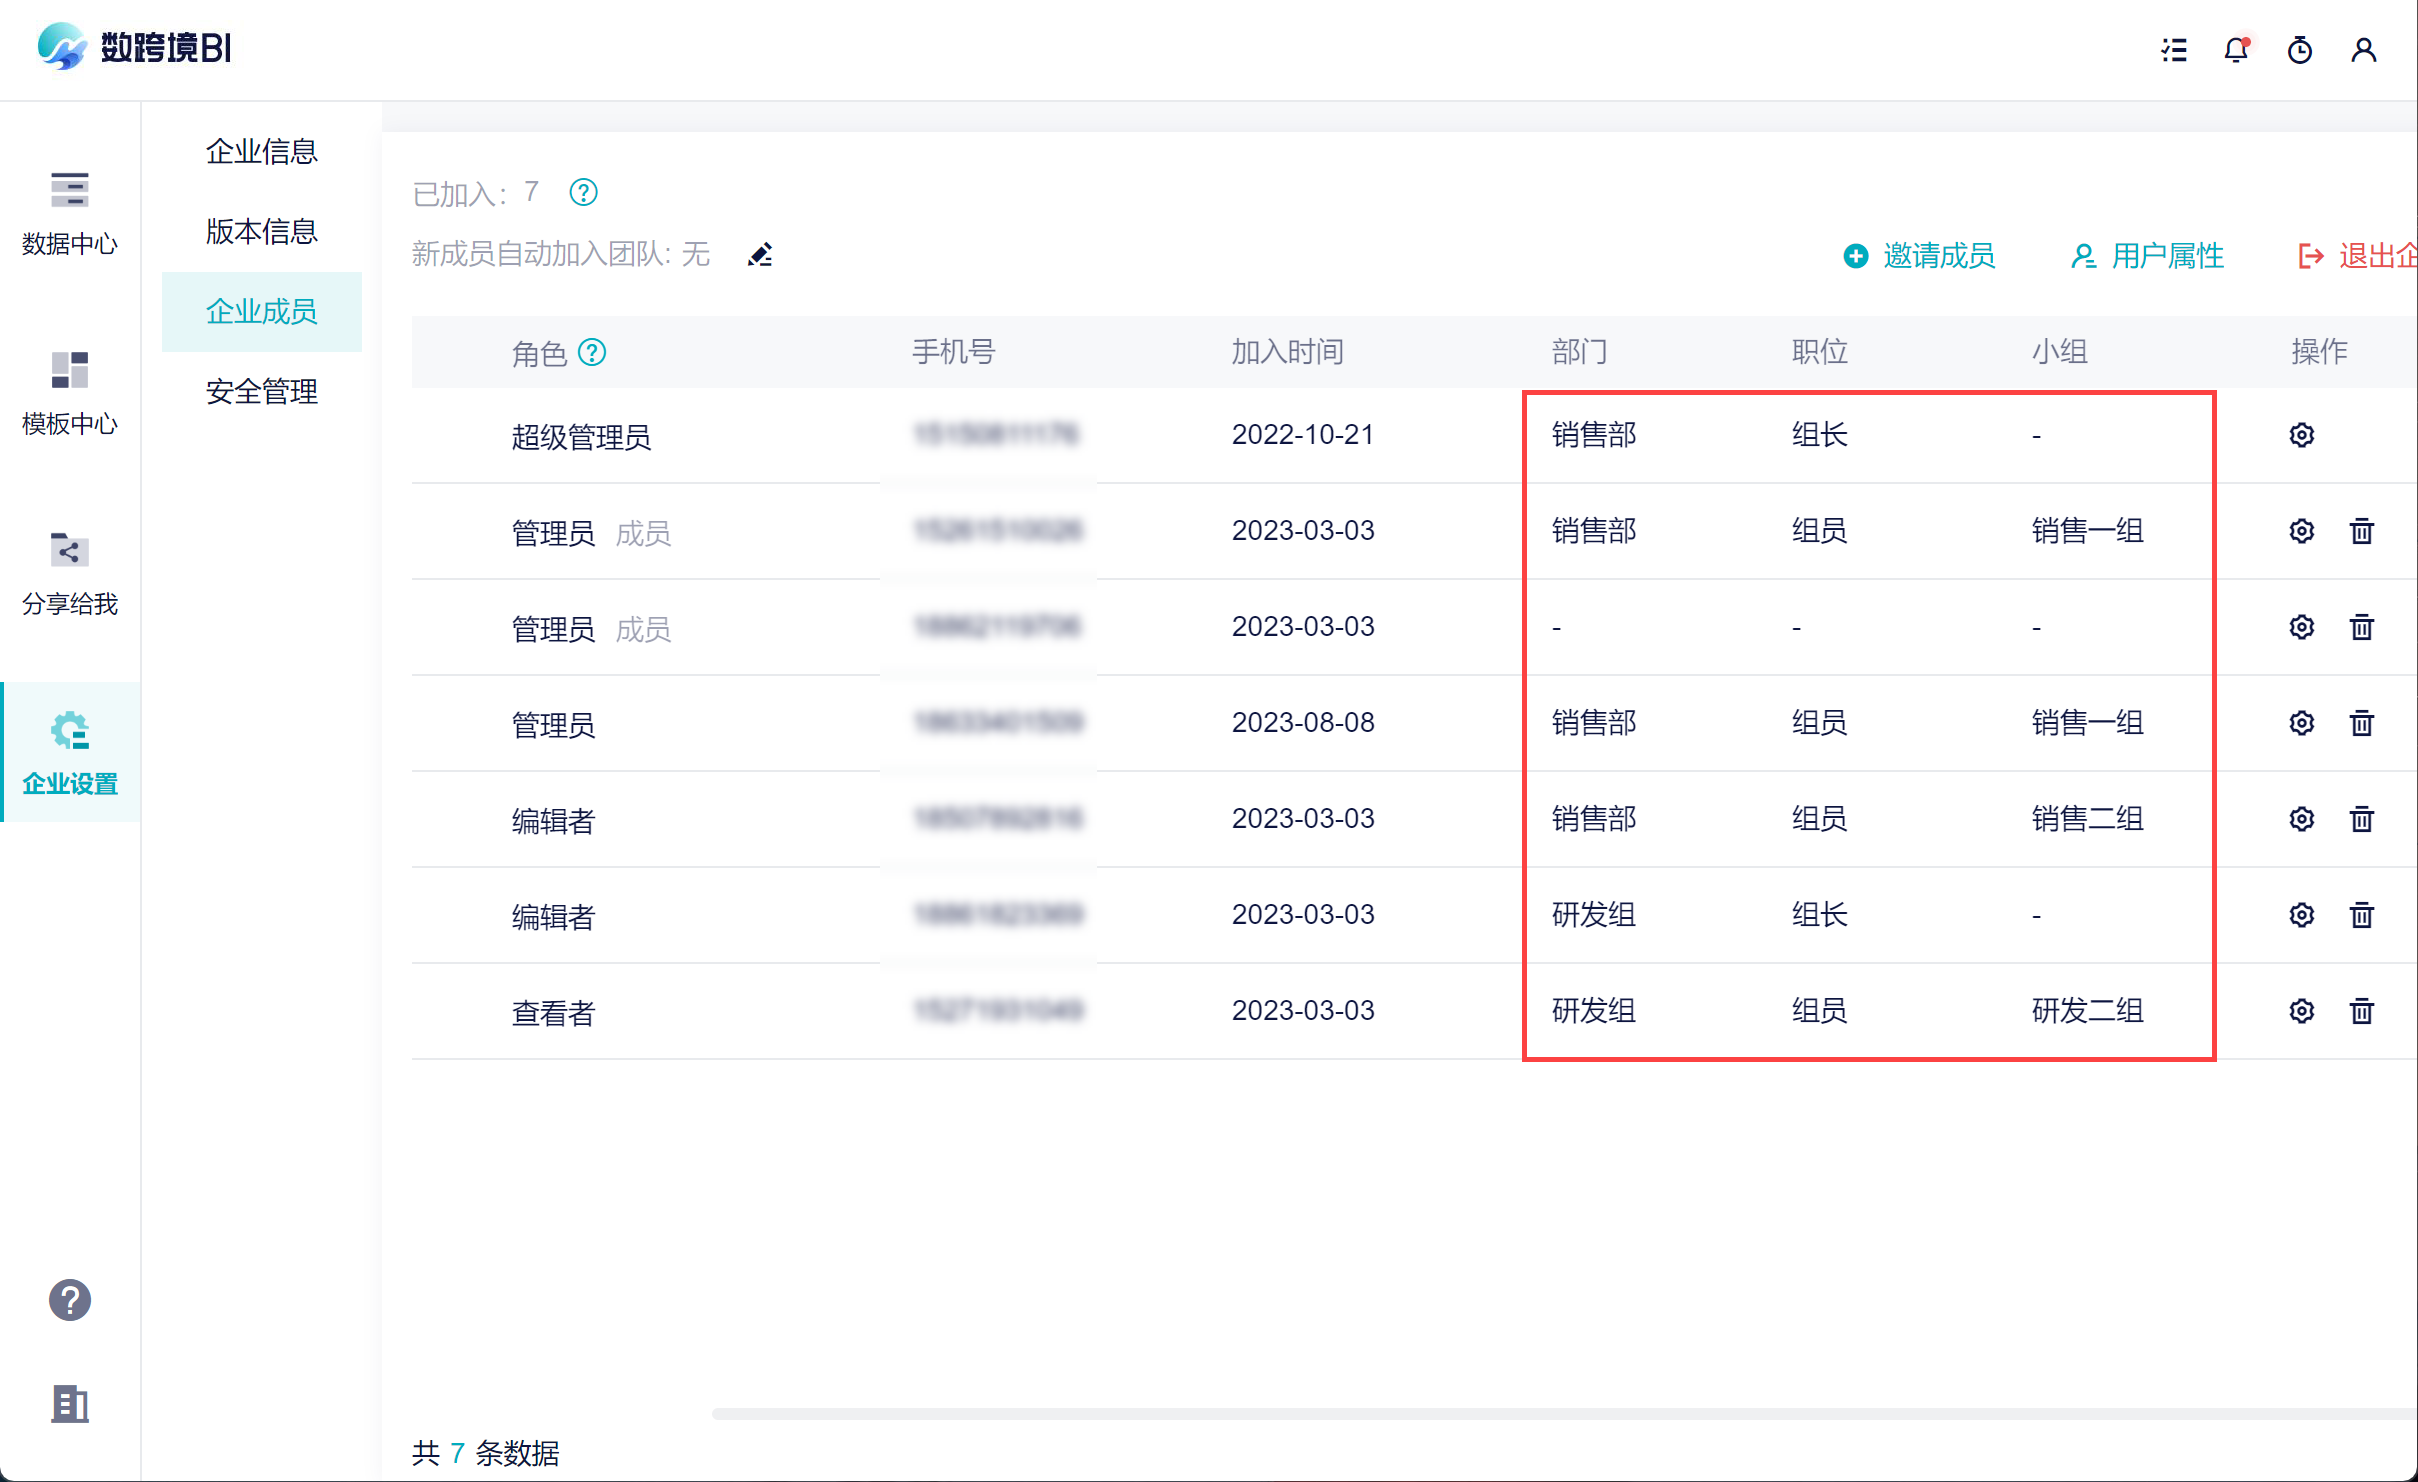The width and height of the screenshot is (2418, 1482).
Task: Edit the new member auto-join team setting
Action: (x=760, y=255)
